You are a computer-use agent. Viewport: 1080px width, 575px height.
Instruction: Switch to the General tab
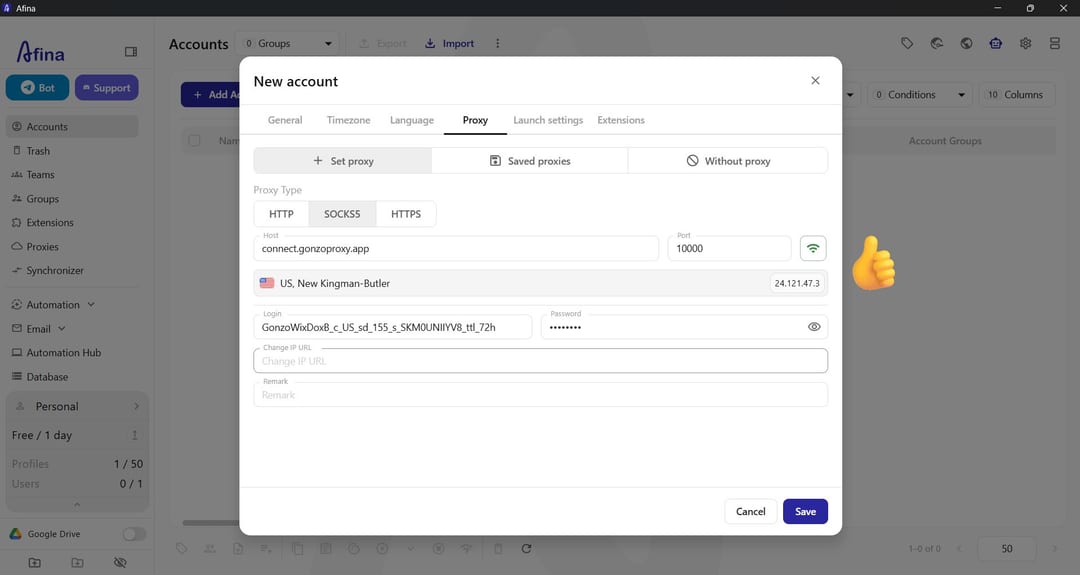coord(285,120)
